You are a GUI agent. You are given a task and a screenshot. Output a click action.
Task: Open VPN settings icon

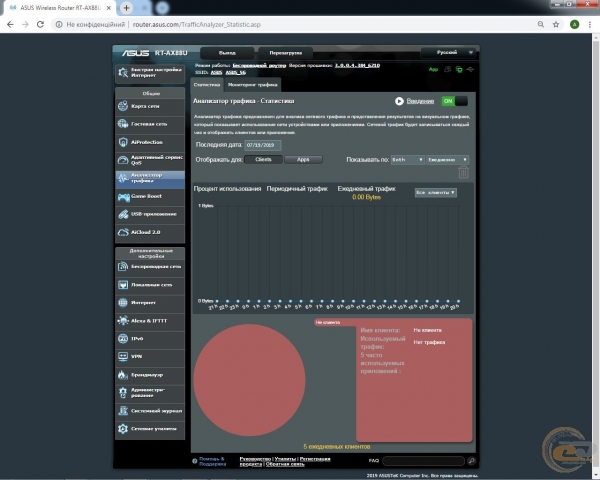pyautogui.click(x=123, y=356)
